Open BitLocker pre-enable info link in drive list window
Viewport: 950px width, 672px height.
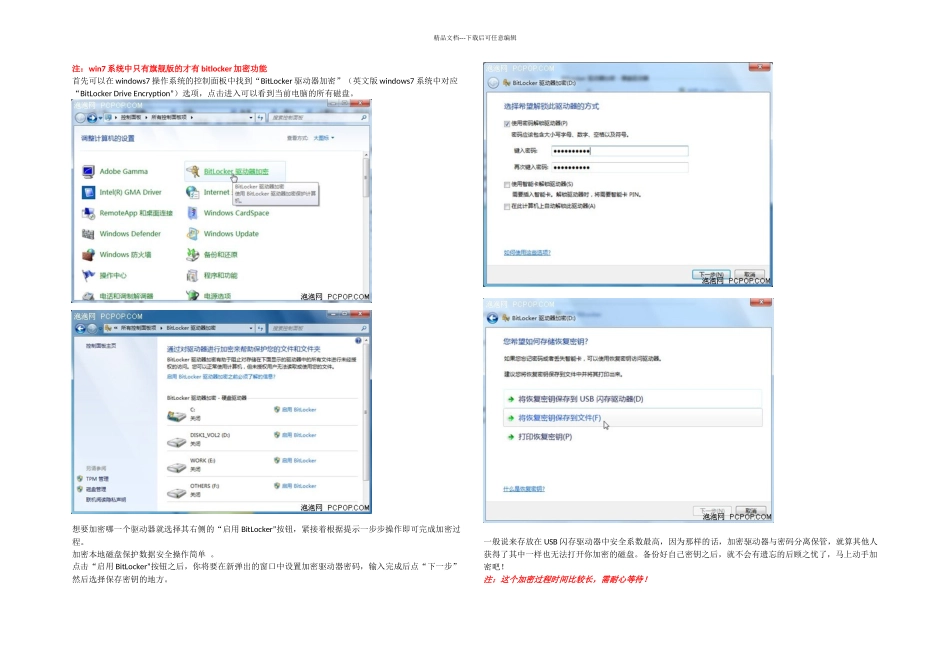pos(221,377)
